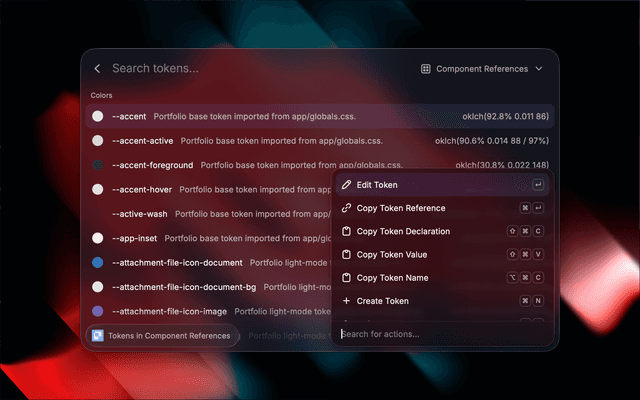The image size is (640, 400).
Task: Select the --active-wash token name
Action: tap(140, 214)
